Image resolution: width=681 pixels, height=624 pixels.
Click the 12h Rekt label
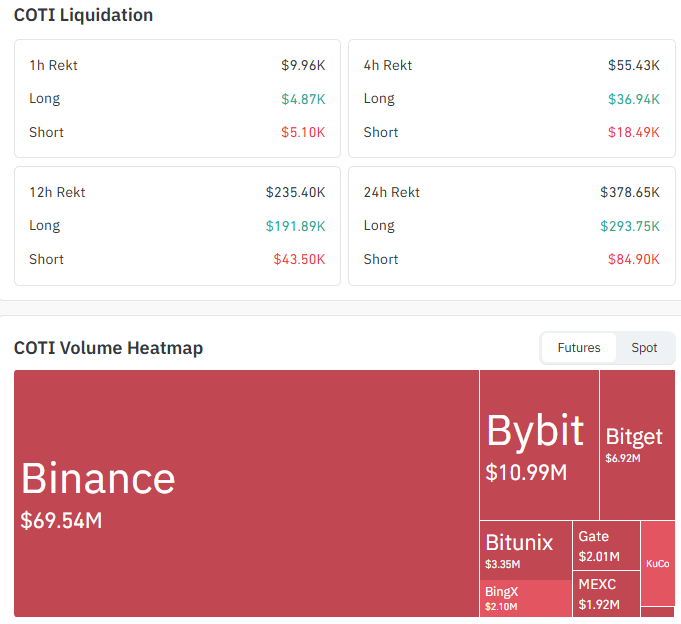pyautogui.click(x=57, y=192)
